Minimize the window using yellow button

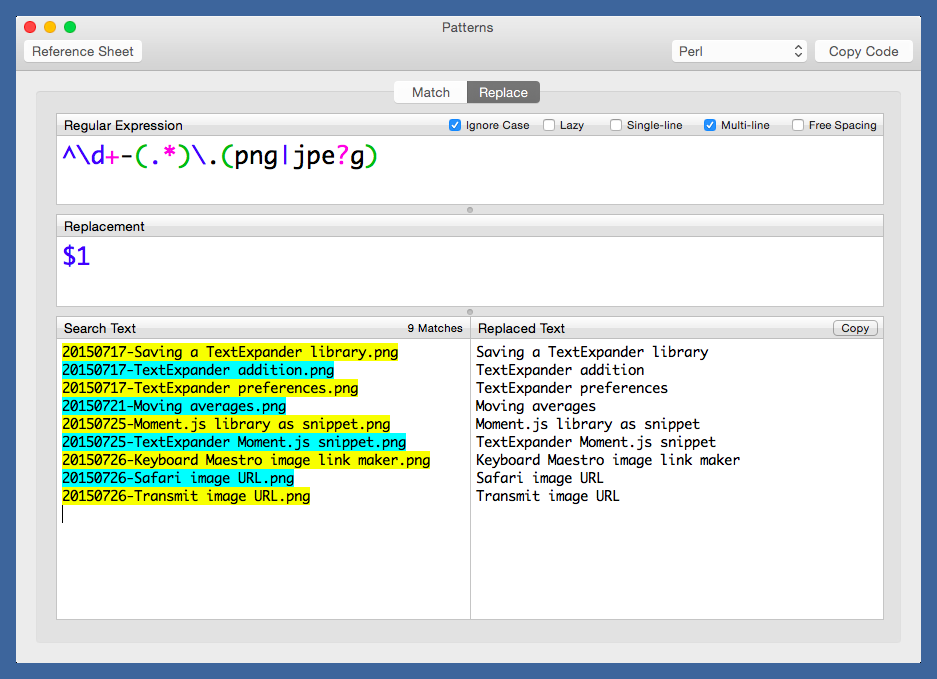pyautogui.click(x=50, y=27)
